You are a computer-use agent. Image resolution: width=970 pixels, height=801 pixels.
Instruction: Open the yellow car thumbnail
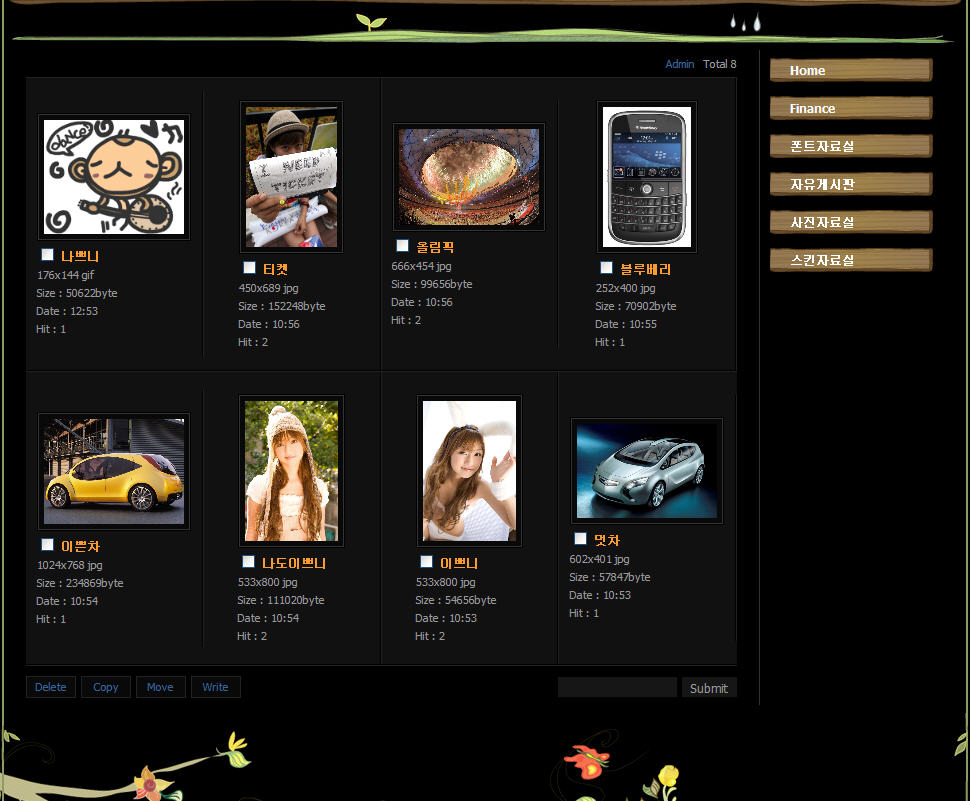(x=114, y=471)
